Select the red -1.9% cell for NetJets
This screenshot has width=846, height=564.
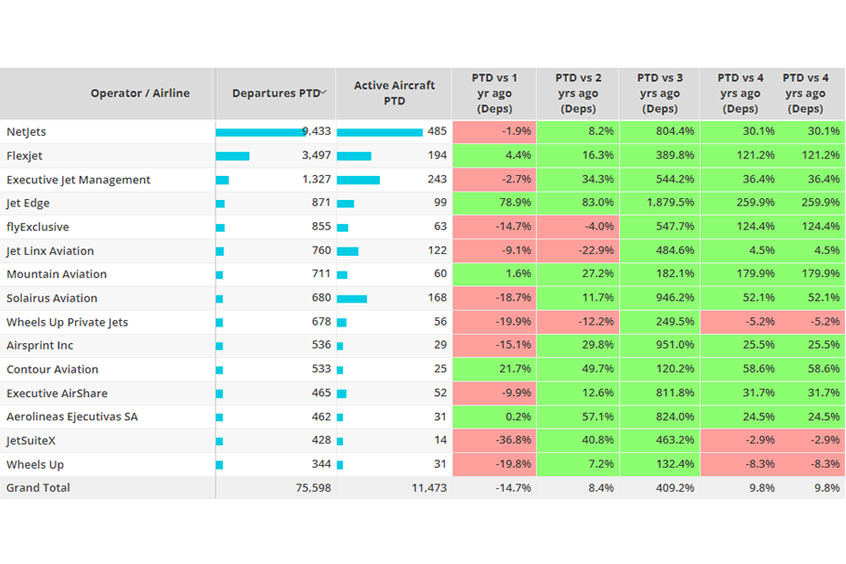(x=494, y=131)
